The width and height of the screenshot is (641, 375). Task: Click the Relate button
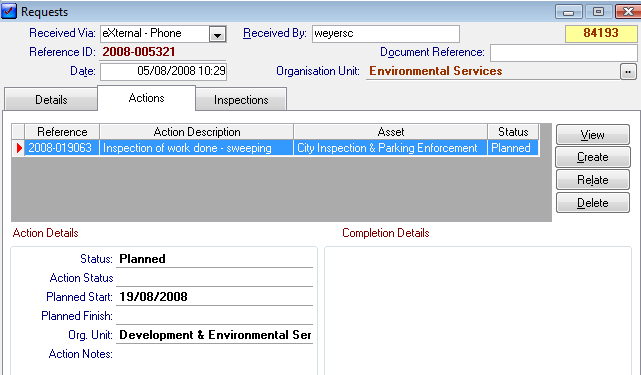click(592, 180)
